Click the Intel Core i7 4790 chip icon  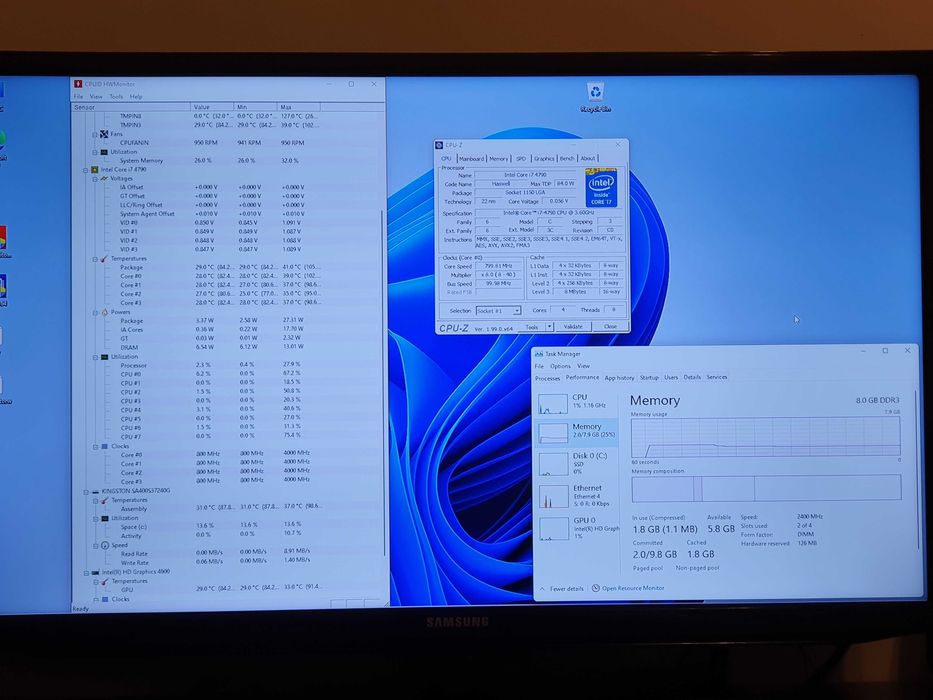[x=95, y=170]
